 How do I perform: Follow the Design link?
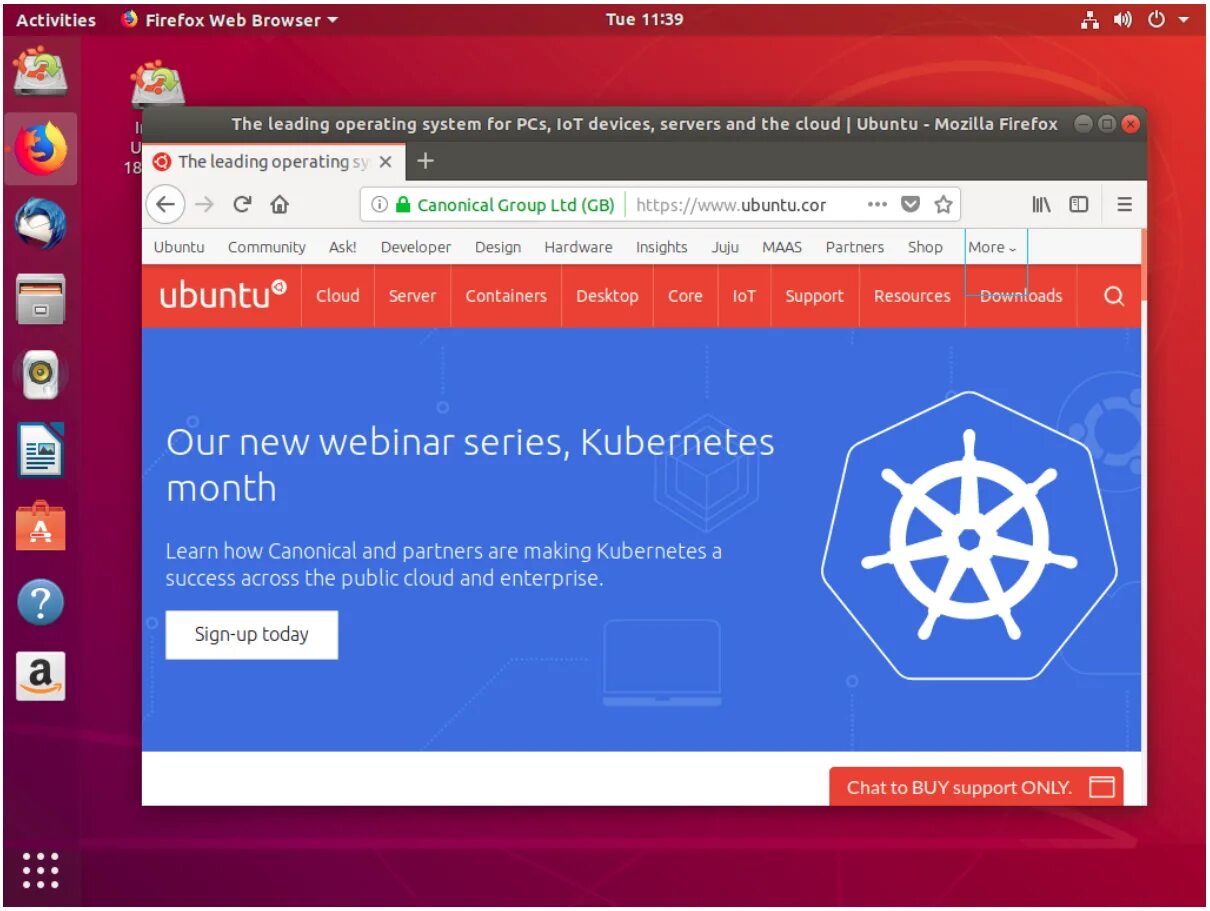pos(498,247)
